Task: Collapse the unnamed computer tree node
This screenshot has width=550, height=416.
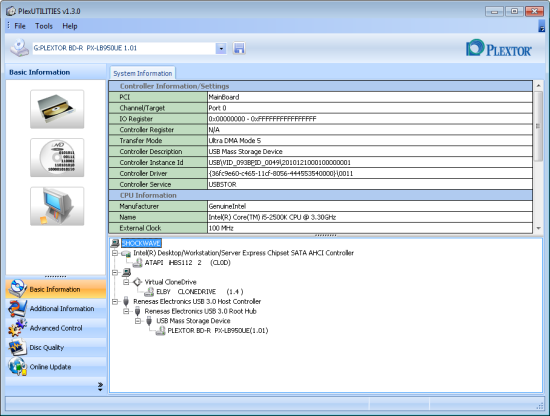Action: (x=115, y=272)
